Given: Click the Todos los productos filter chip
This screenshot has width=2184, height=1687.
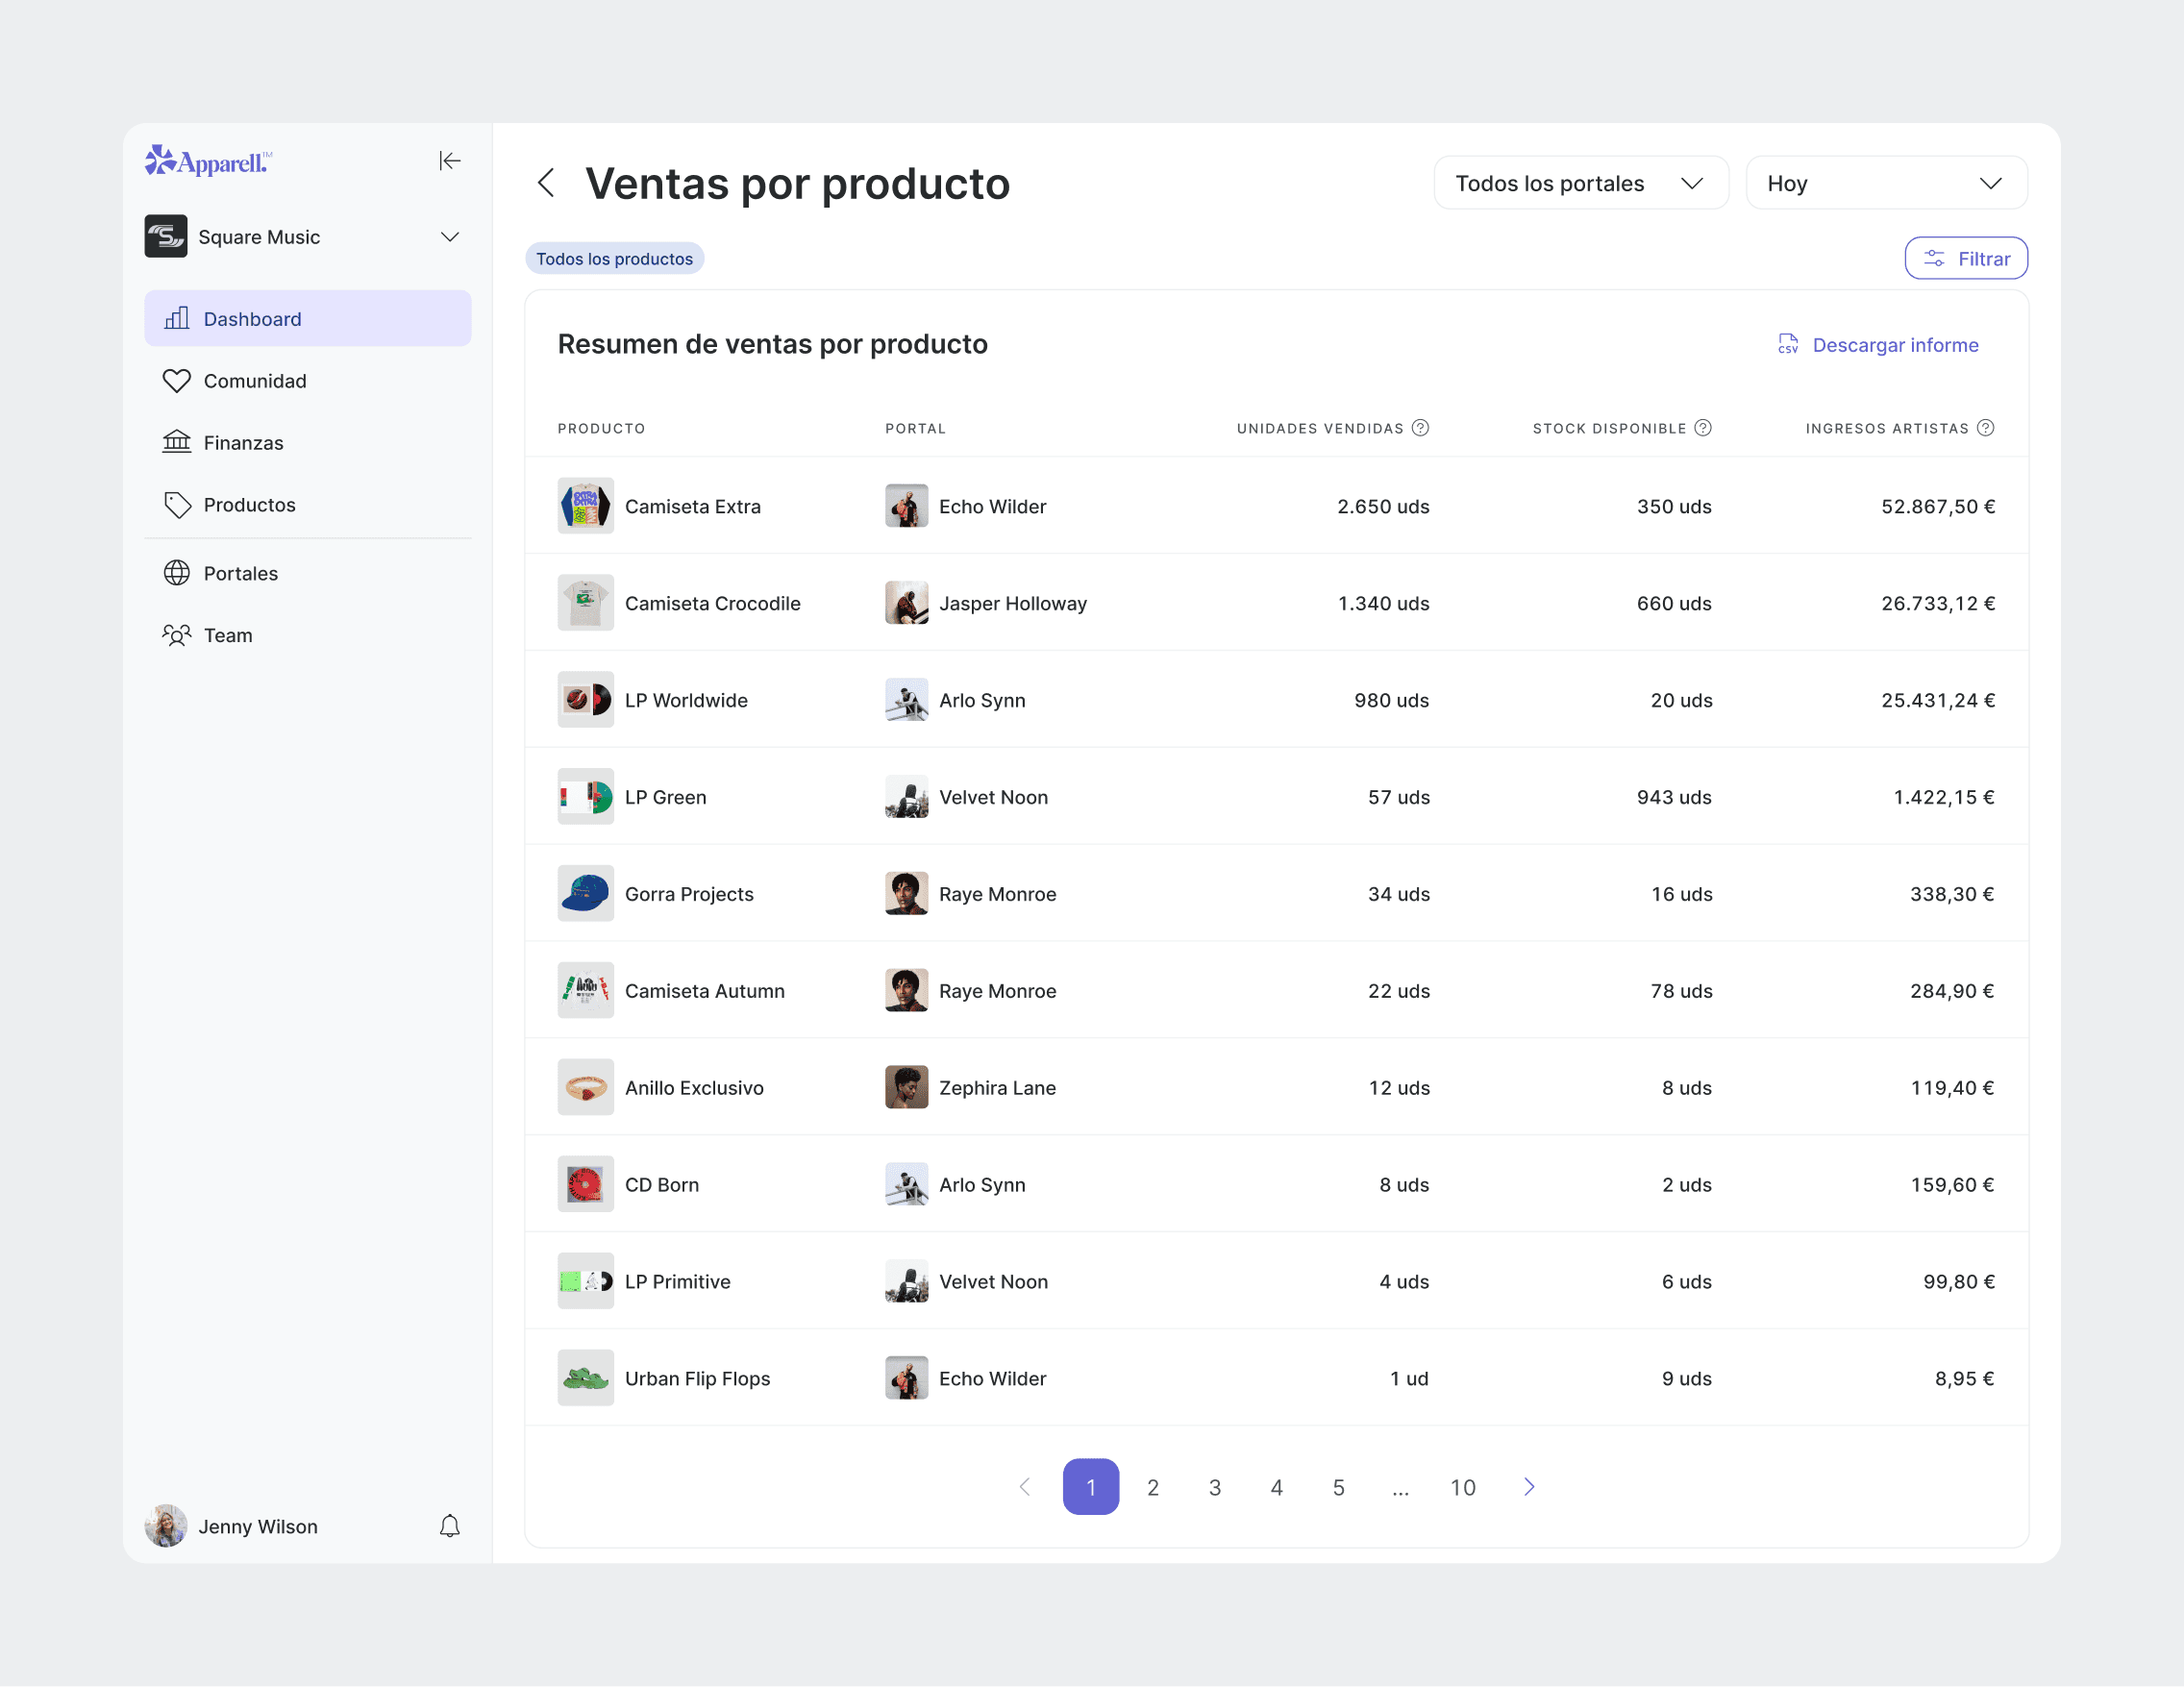Looking at the screenshot, I should coord(614,259).
